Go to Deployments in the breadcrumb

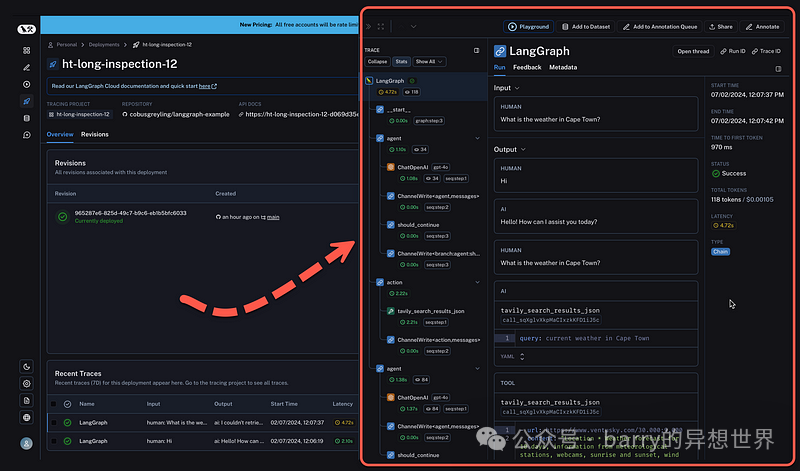(x=104, y=45)
